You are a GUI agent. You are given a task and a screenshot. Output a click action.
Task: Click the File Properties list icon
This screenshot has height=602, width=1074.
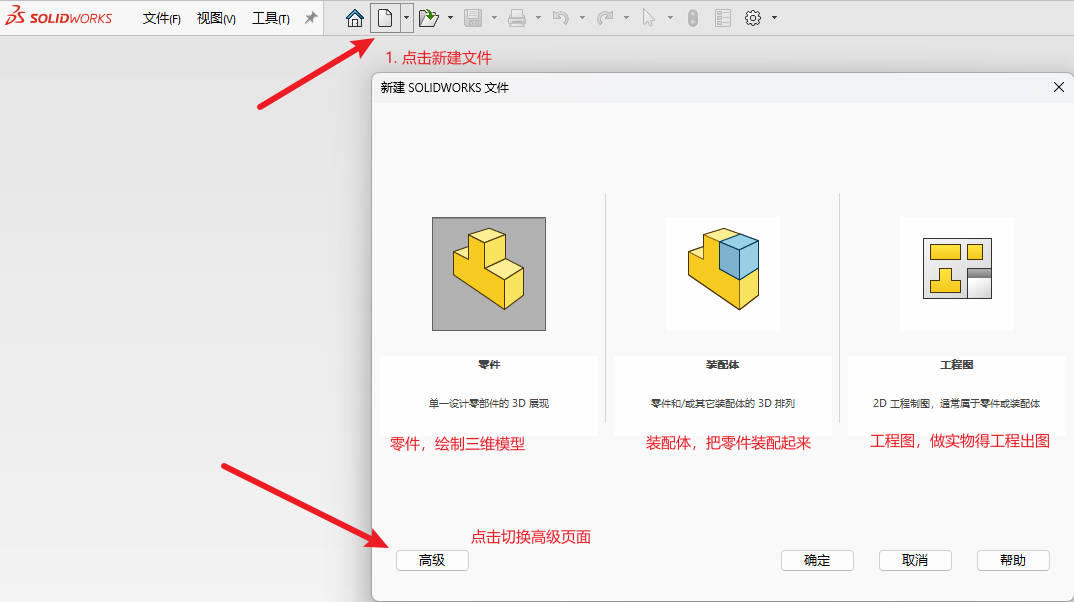(723, 18)
